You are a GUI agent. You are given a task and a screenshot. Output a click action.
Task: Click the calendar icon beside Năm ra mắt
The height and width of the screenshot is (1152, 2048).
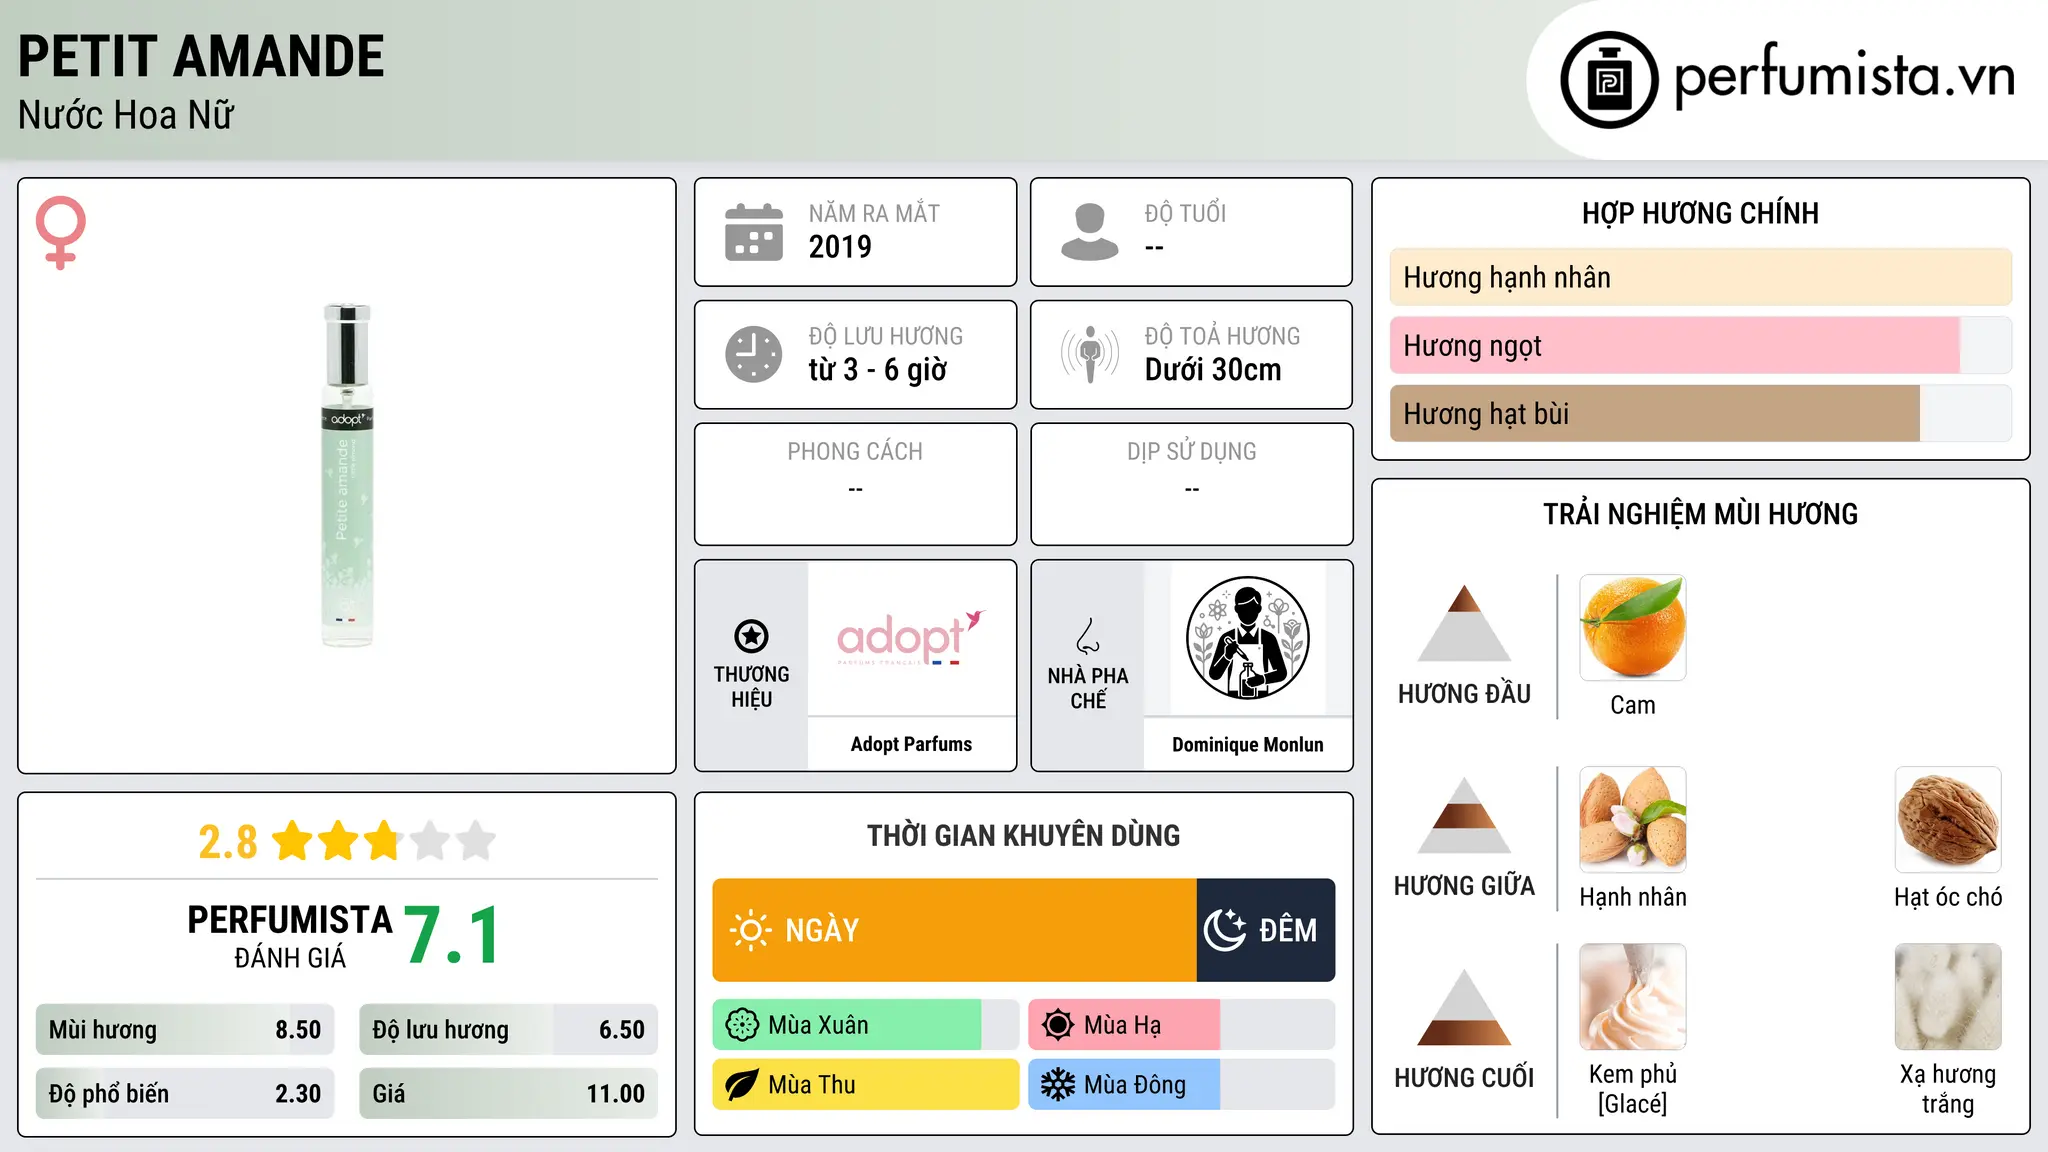coord(754,232)
